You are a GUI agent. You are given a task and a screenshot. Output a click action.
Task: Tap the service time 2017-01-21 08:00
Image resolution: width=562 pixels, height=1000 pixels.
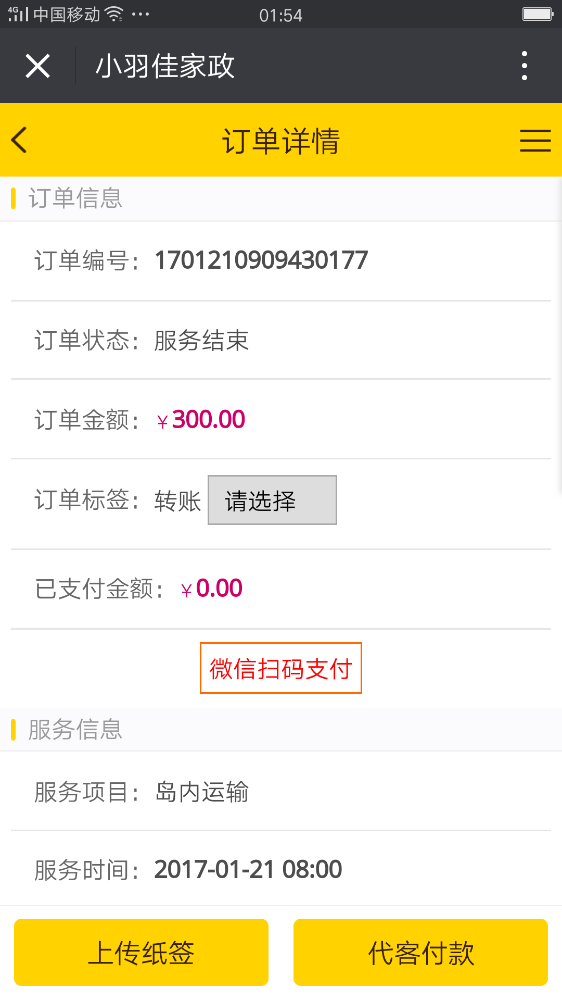(x=248, y=869)
